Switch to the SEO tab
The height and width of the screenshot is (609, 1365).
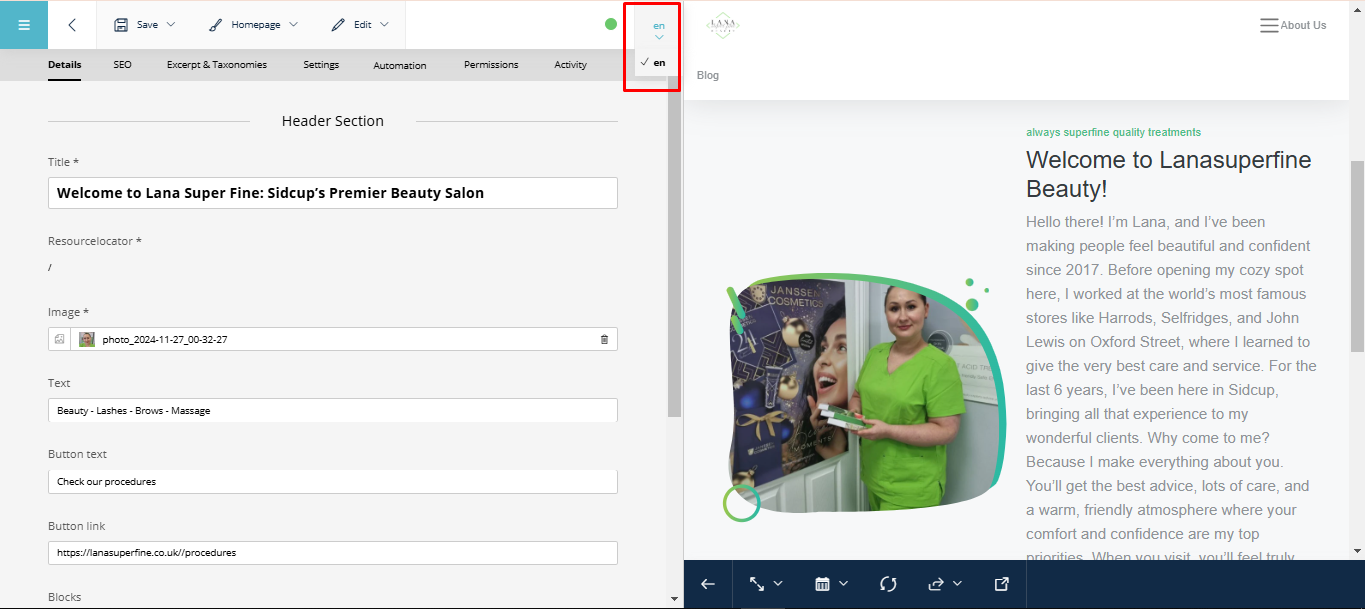point(122,65)
